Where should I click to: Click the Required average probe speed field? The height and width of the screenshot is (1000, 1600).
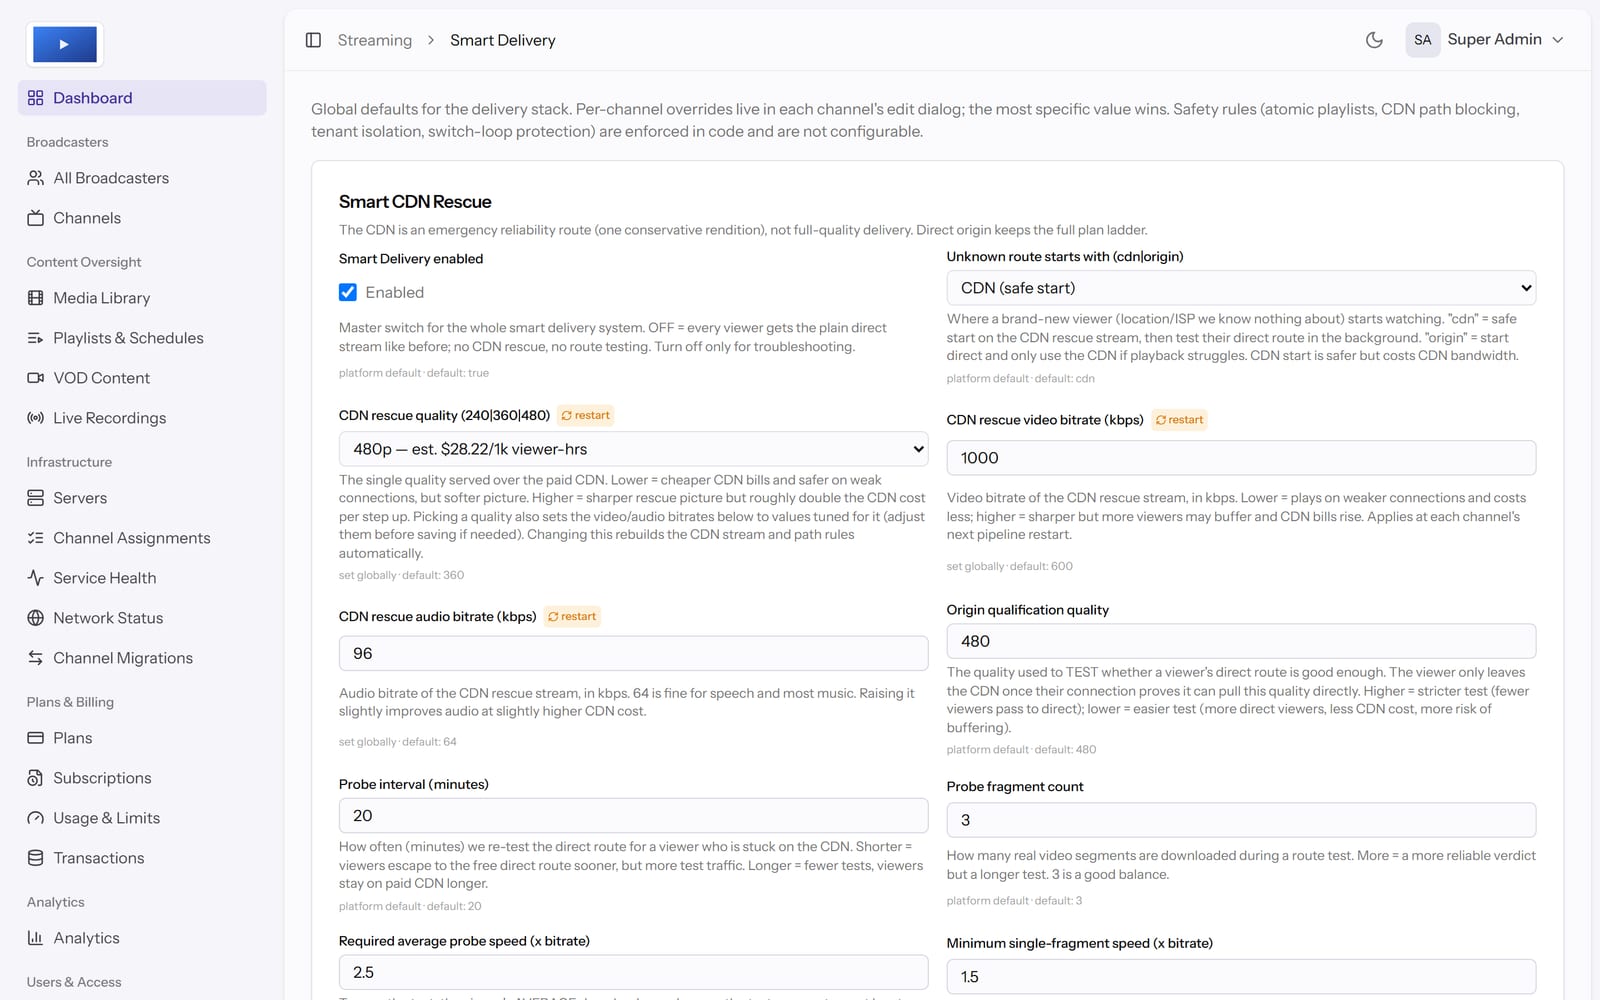633,972
